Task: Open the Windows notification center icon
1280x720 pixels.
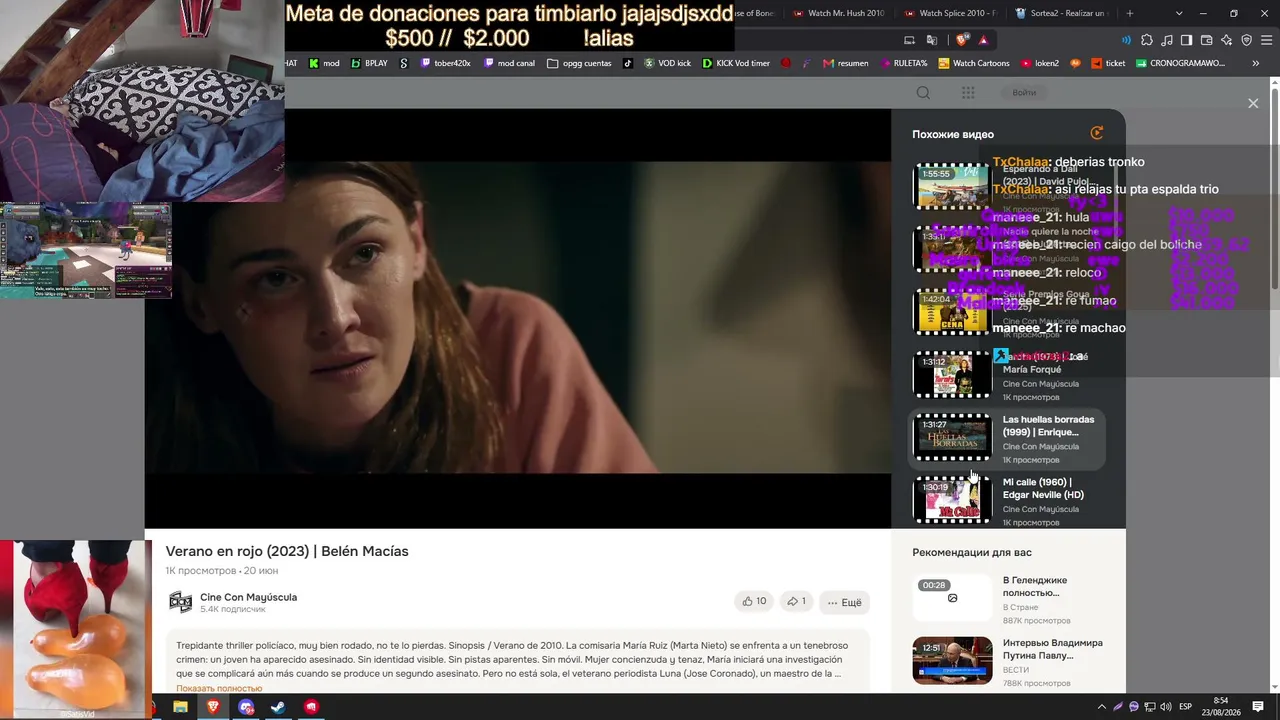Action: tap(1258, 707)
